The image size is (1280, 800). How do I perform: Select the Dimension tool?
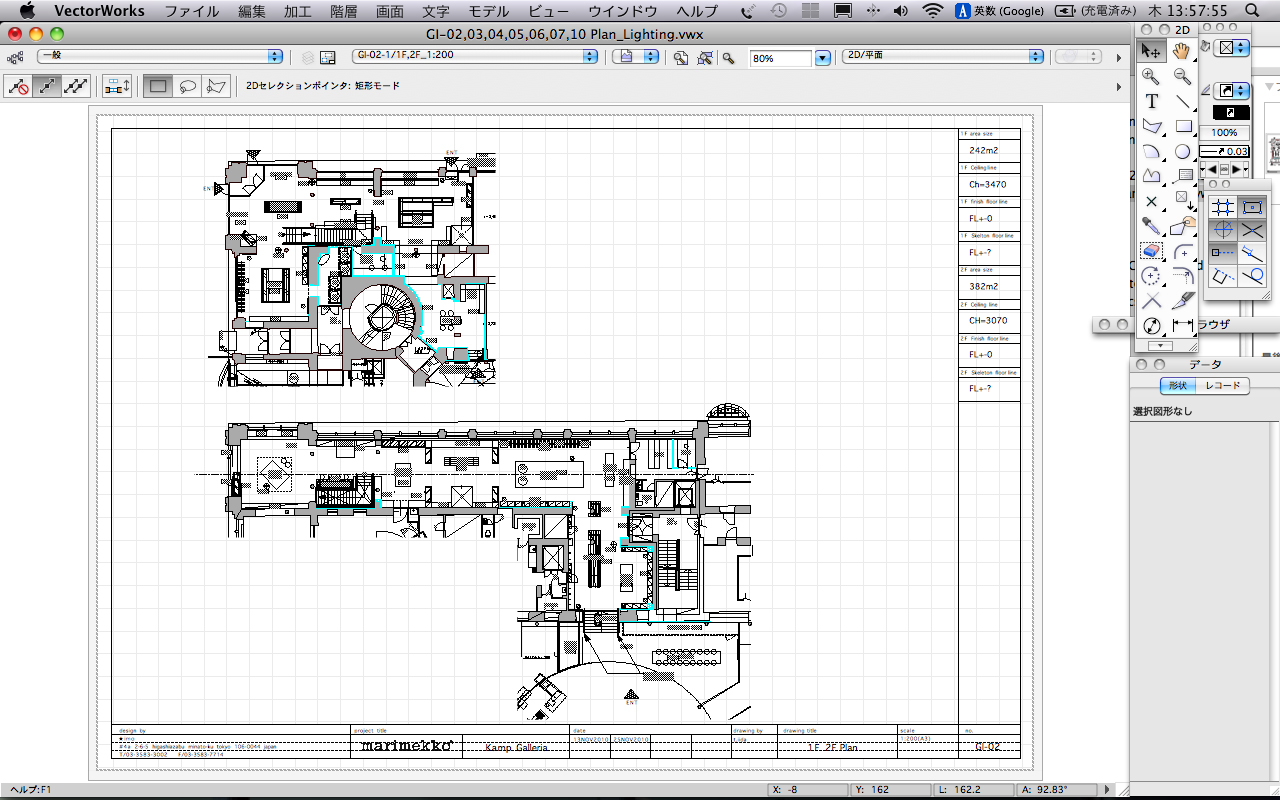coord(1183,326)
